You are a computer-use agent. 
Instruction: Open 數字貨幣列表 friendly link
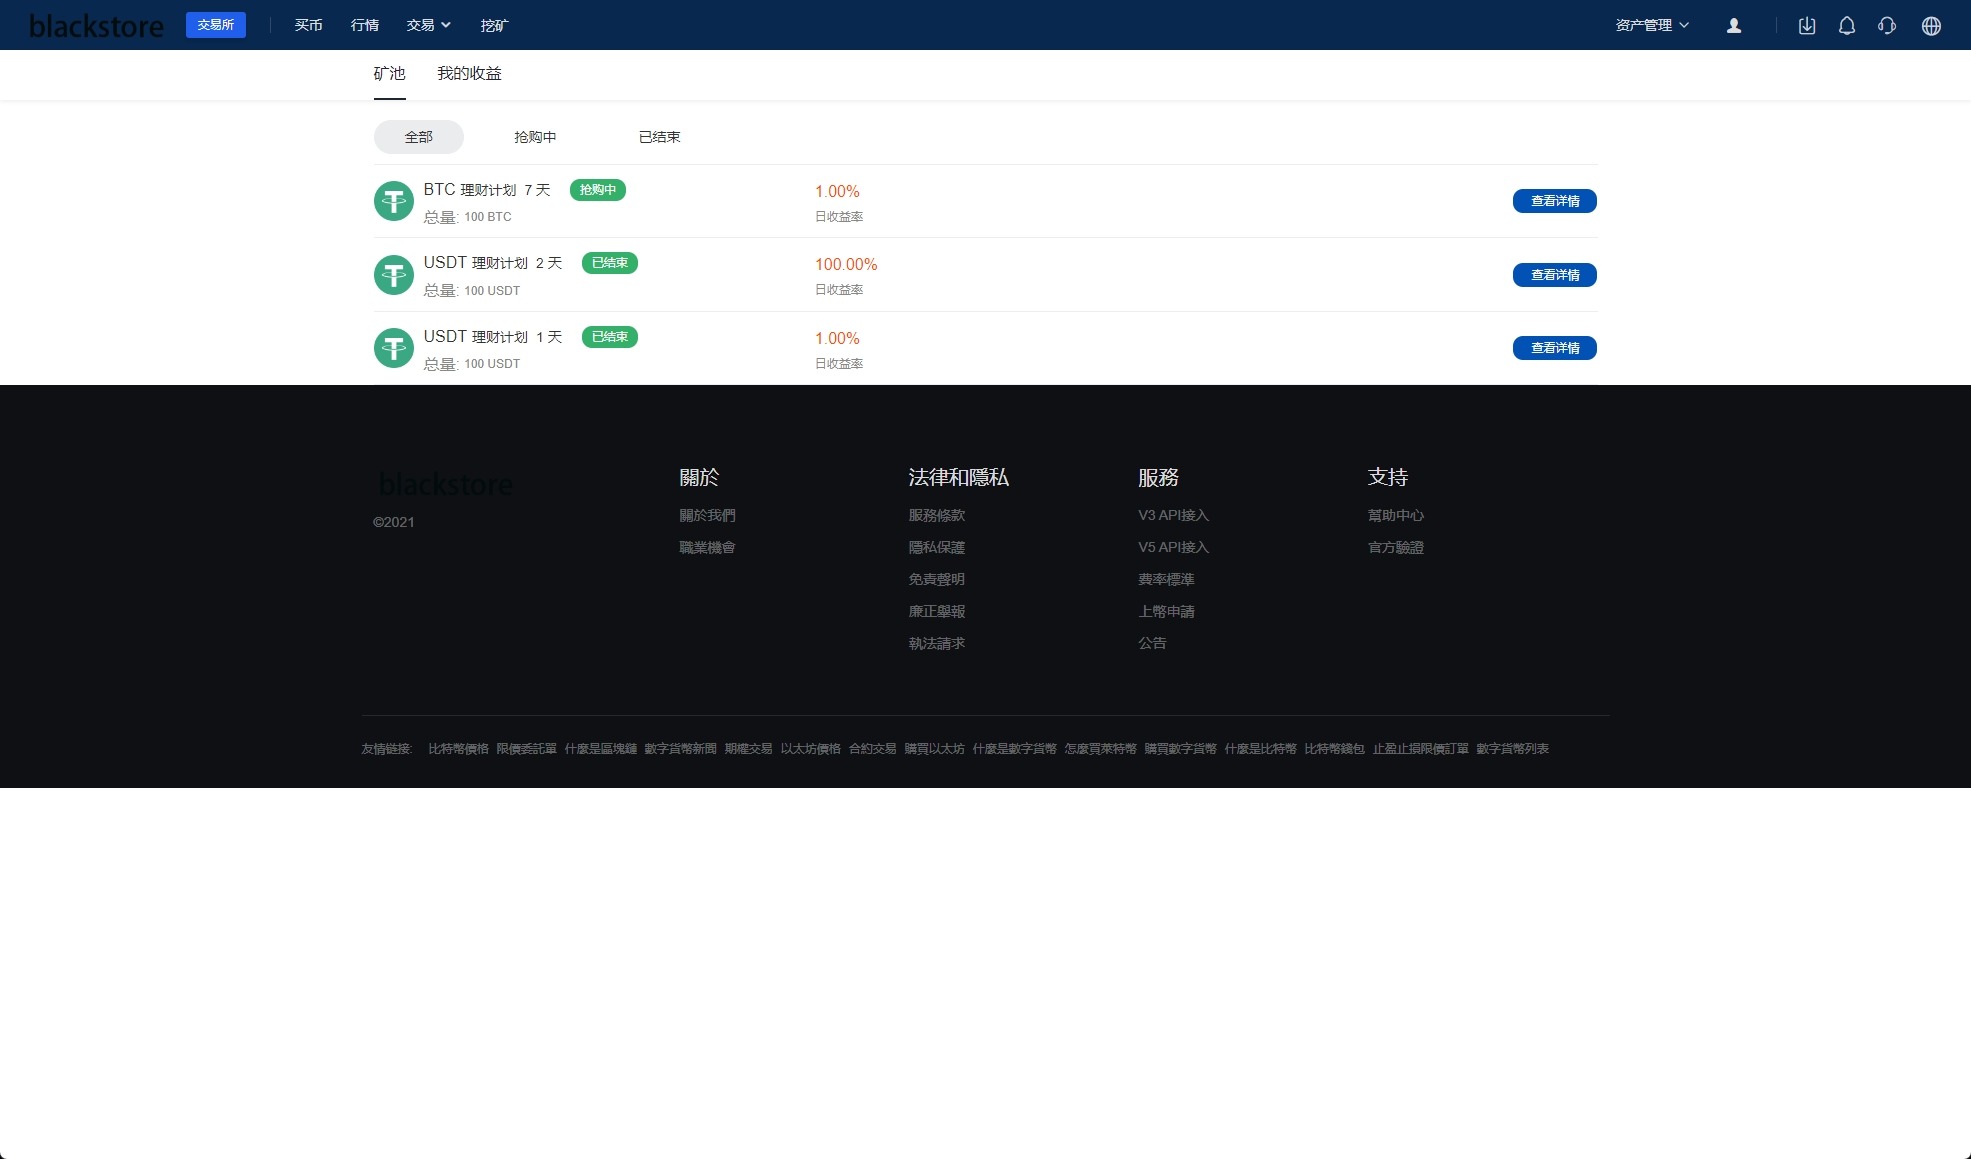point(1513,749)
